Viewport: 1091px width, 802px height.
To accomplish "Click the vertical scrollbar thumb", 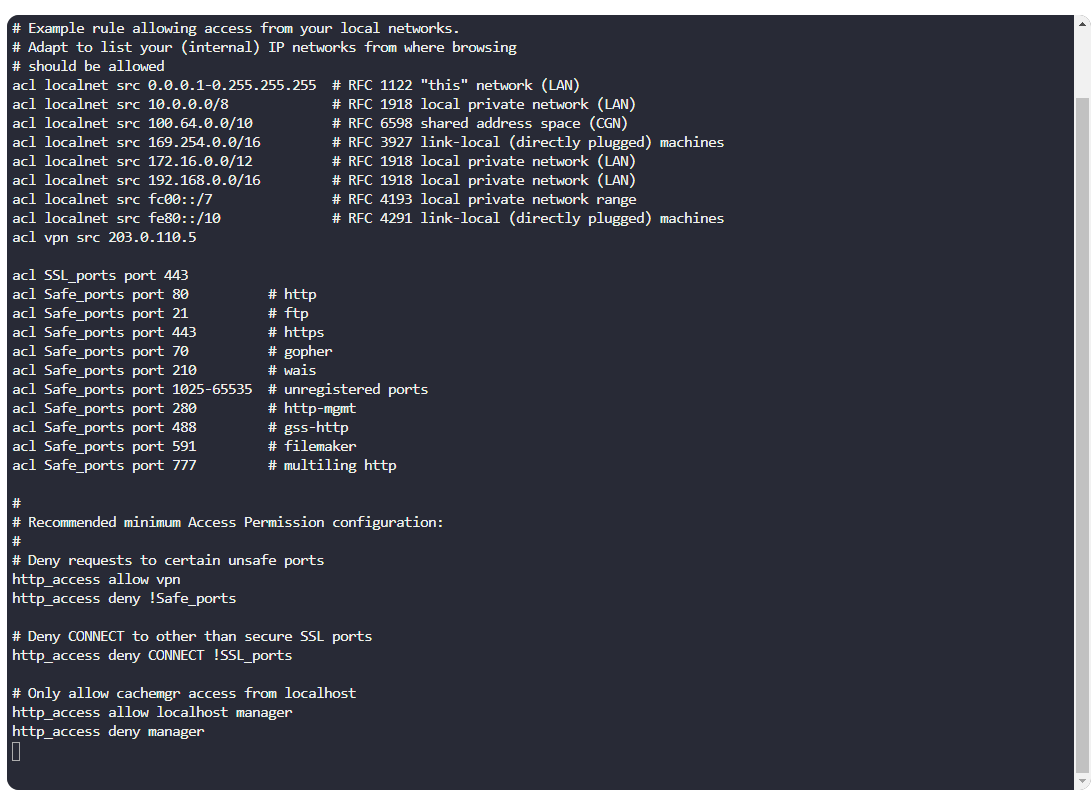I will click(1083, 430).
